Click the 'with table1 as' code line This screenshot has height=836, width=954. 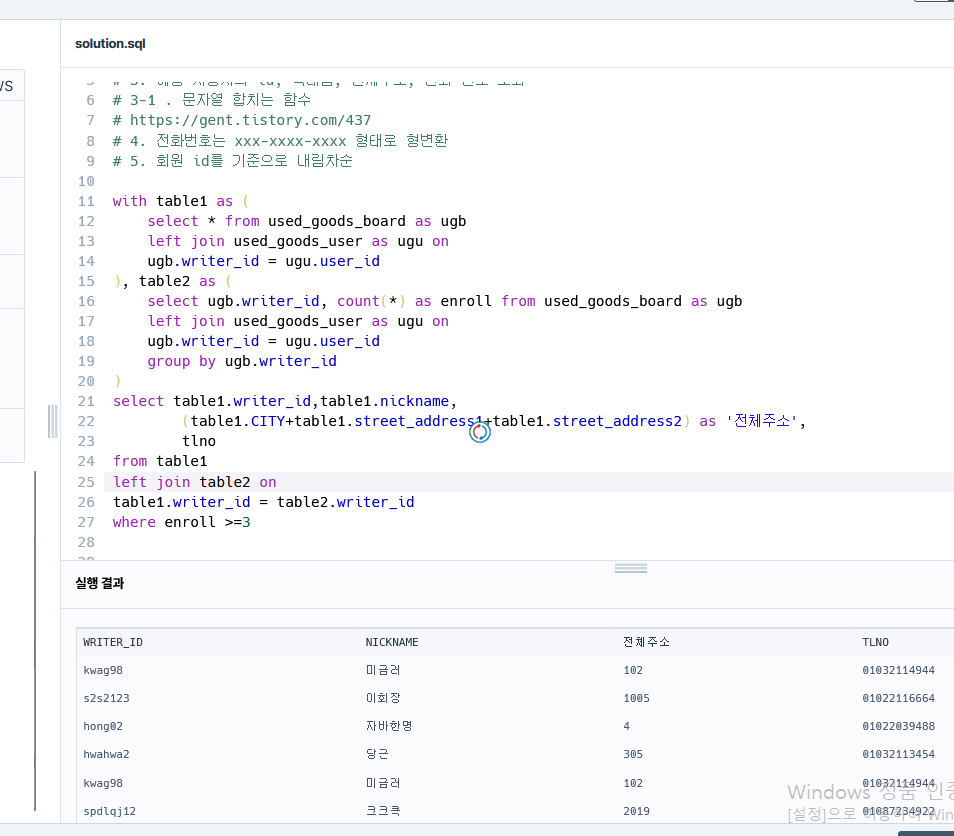(x=181, y=201)
